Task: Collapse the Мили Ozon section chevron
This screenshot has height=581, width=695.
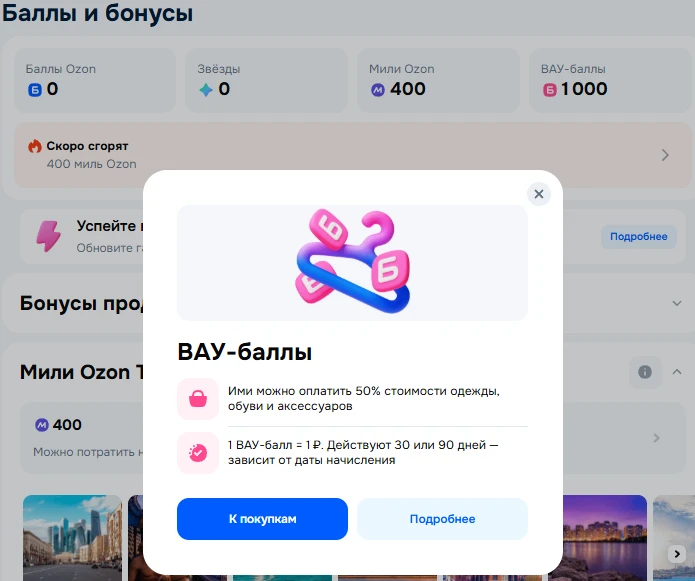Action: (x=677, y=372)
